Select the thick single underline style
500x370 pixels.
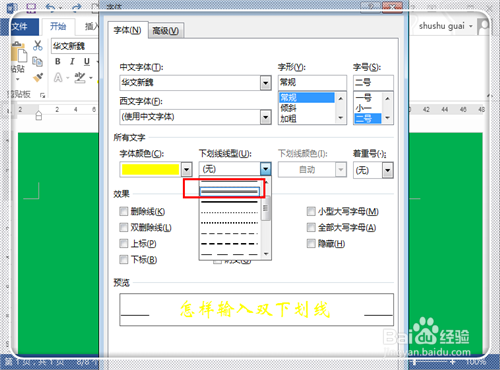229,202
